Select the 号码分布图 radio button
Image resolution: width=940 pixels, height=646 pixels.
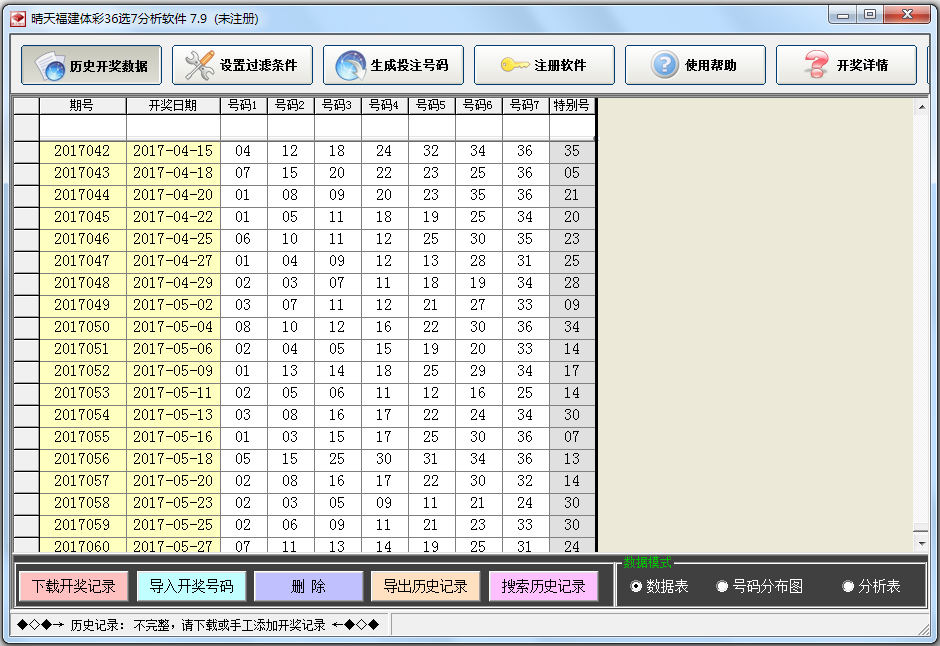[760, 586]
